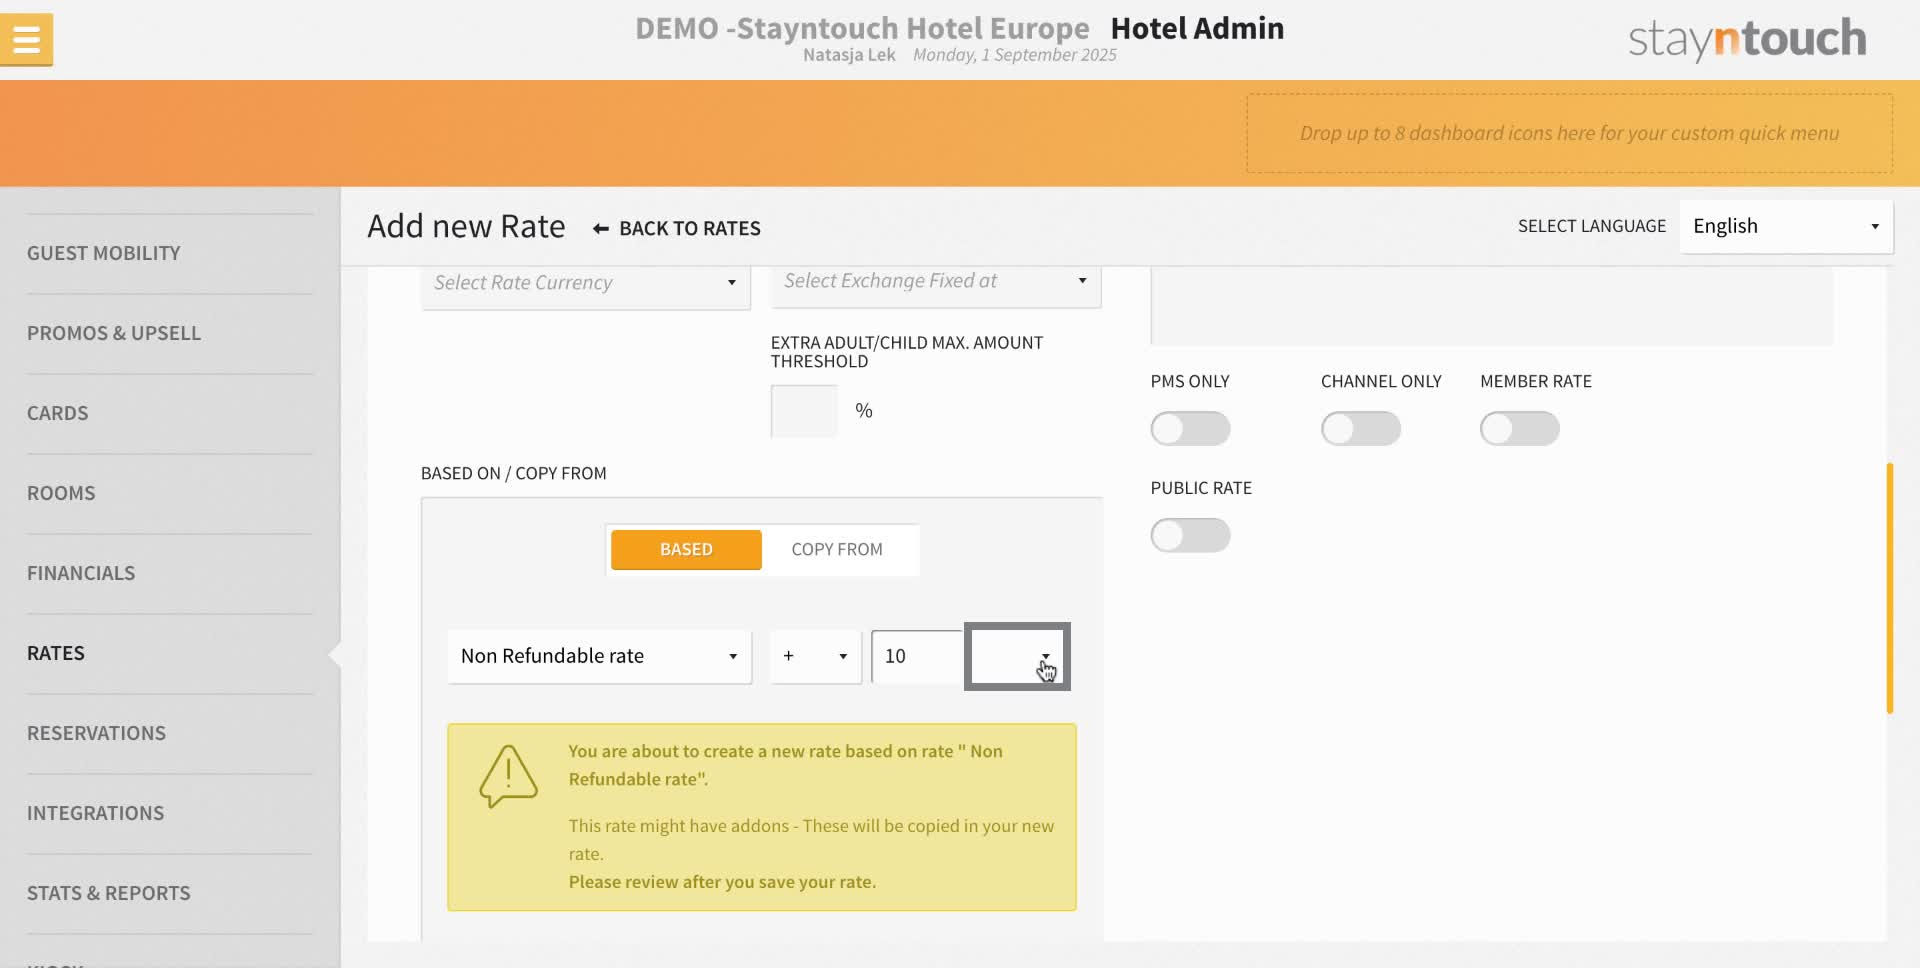This screenshot has width=1920, height=968.
Task: Select the Based tab
Action: click(x=686, y=550)
